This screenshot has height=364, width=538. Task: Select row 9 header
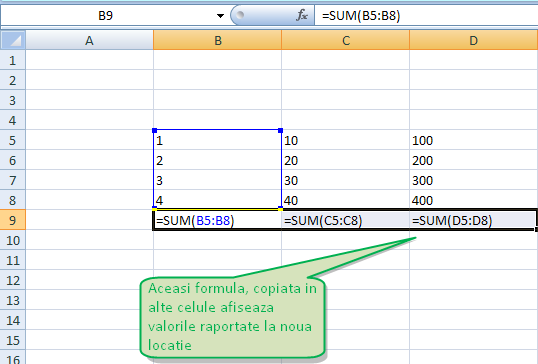pyautogui.click(x=13, y=220)
